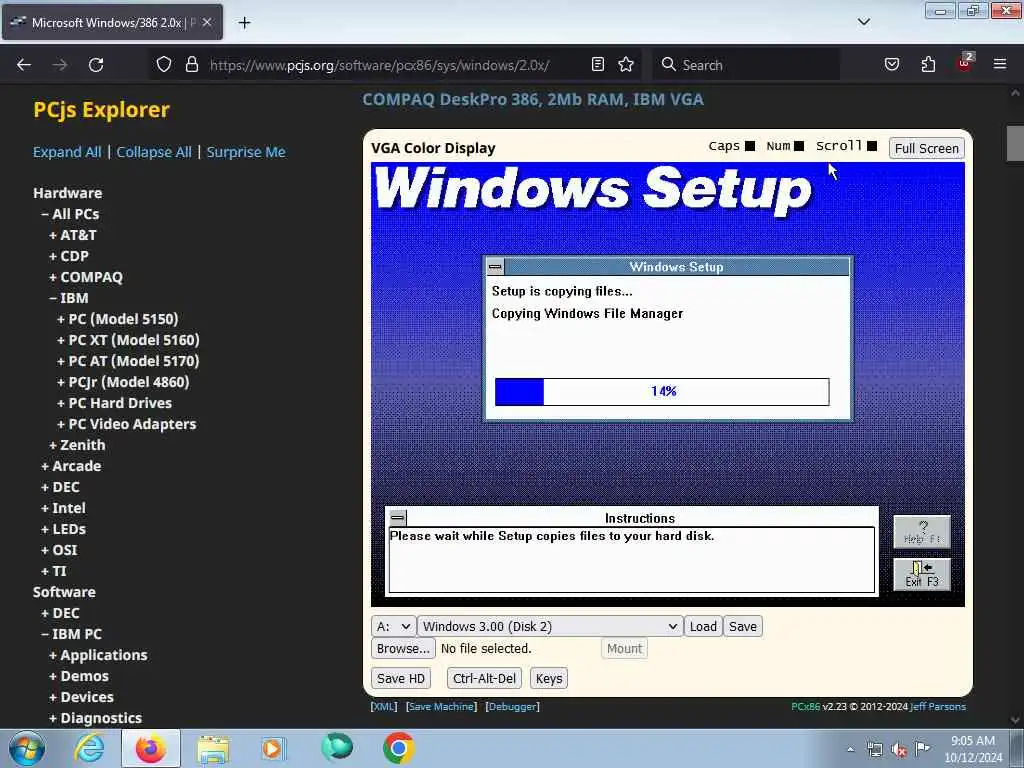
Task: Click the Exit F3 setup button
Action: tap(921, 574)
